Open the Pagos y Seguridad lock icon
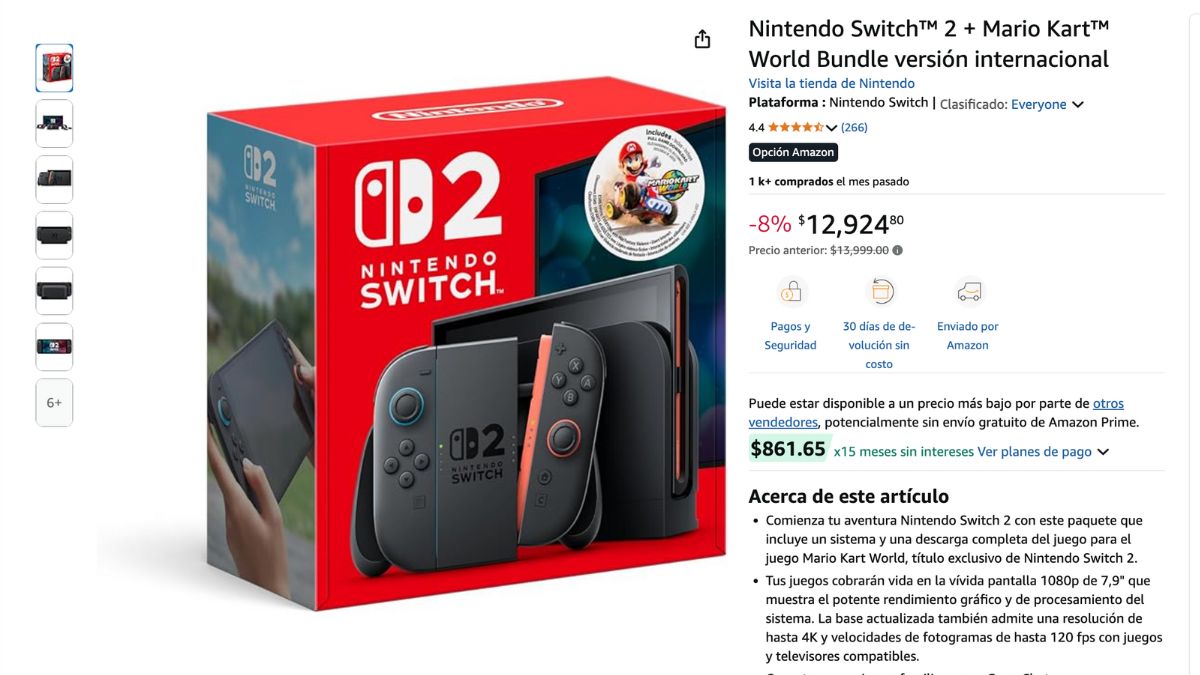1200x675 pixels. click(791, 292)
